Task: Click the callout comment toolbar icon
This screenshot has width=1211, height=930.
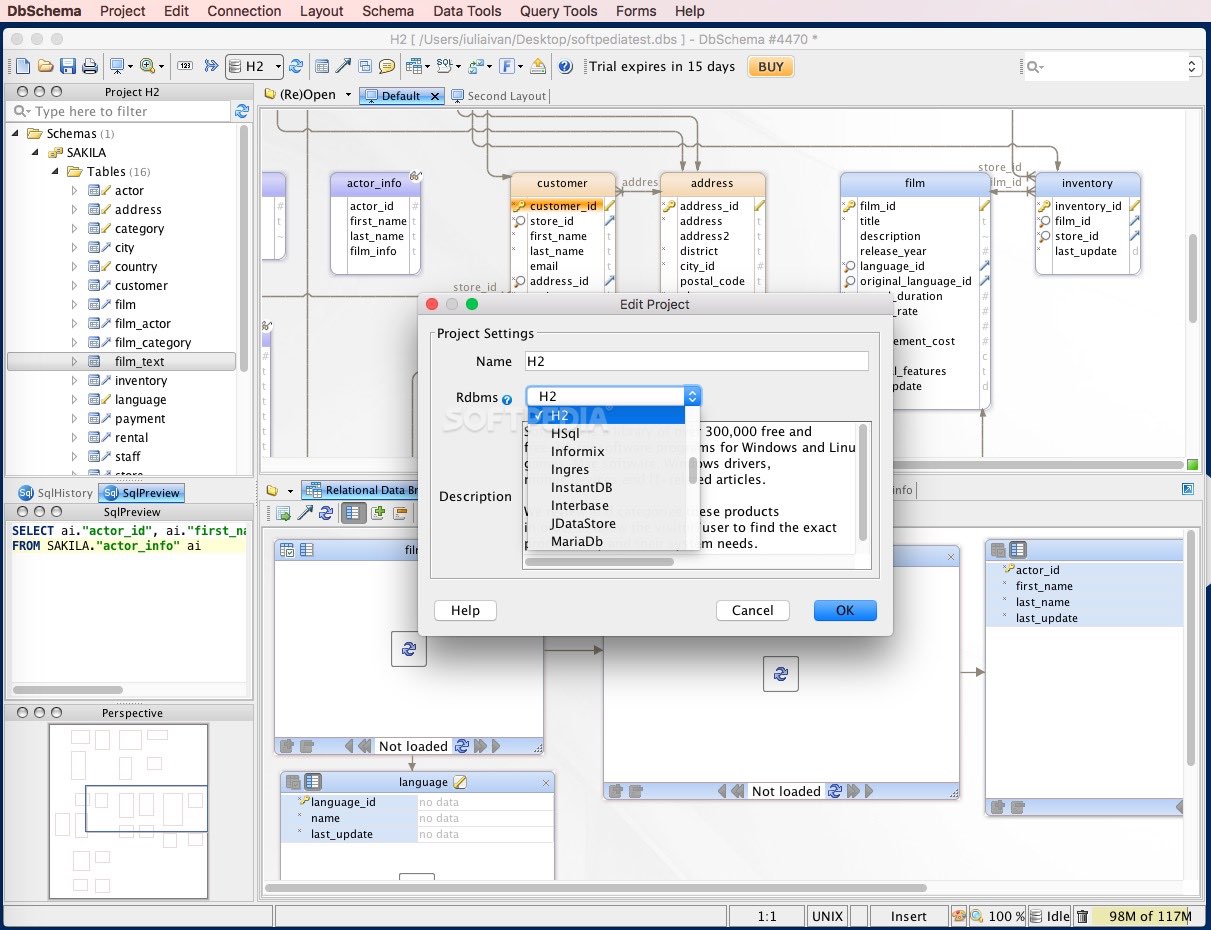Action: pyautogui.click(x=386, y=67)
